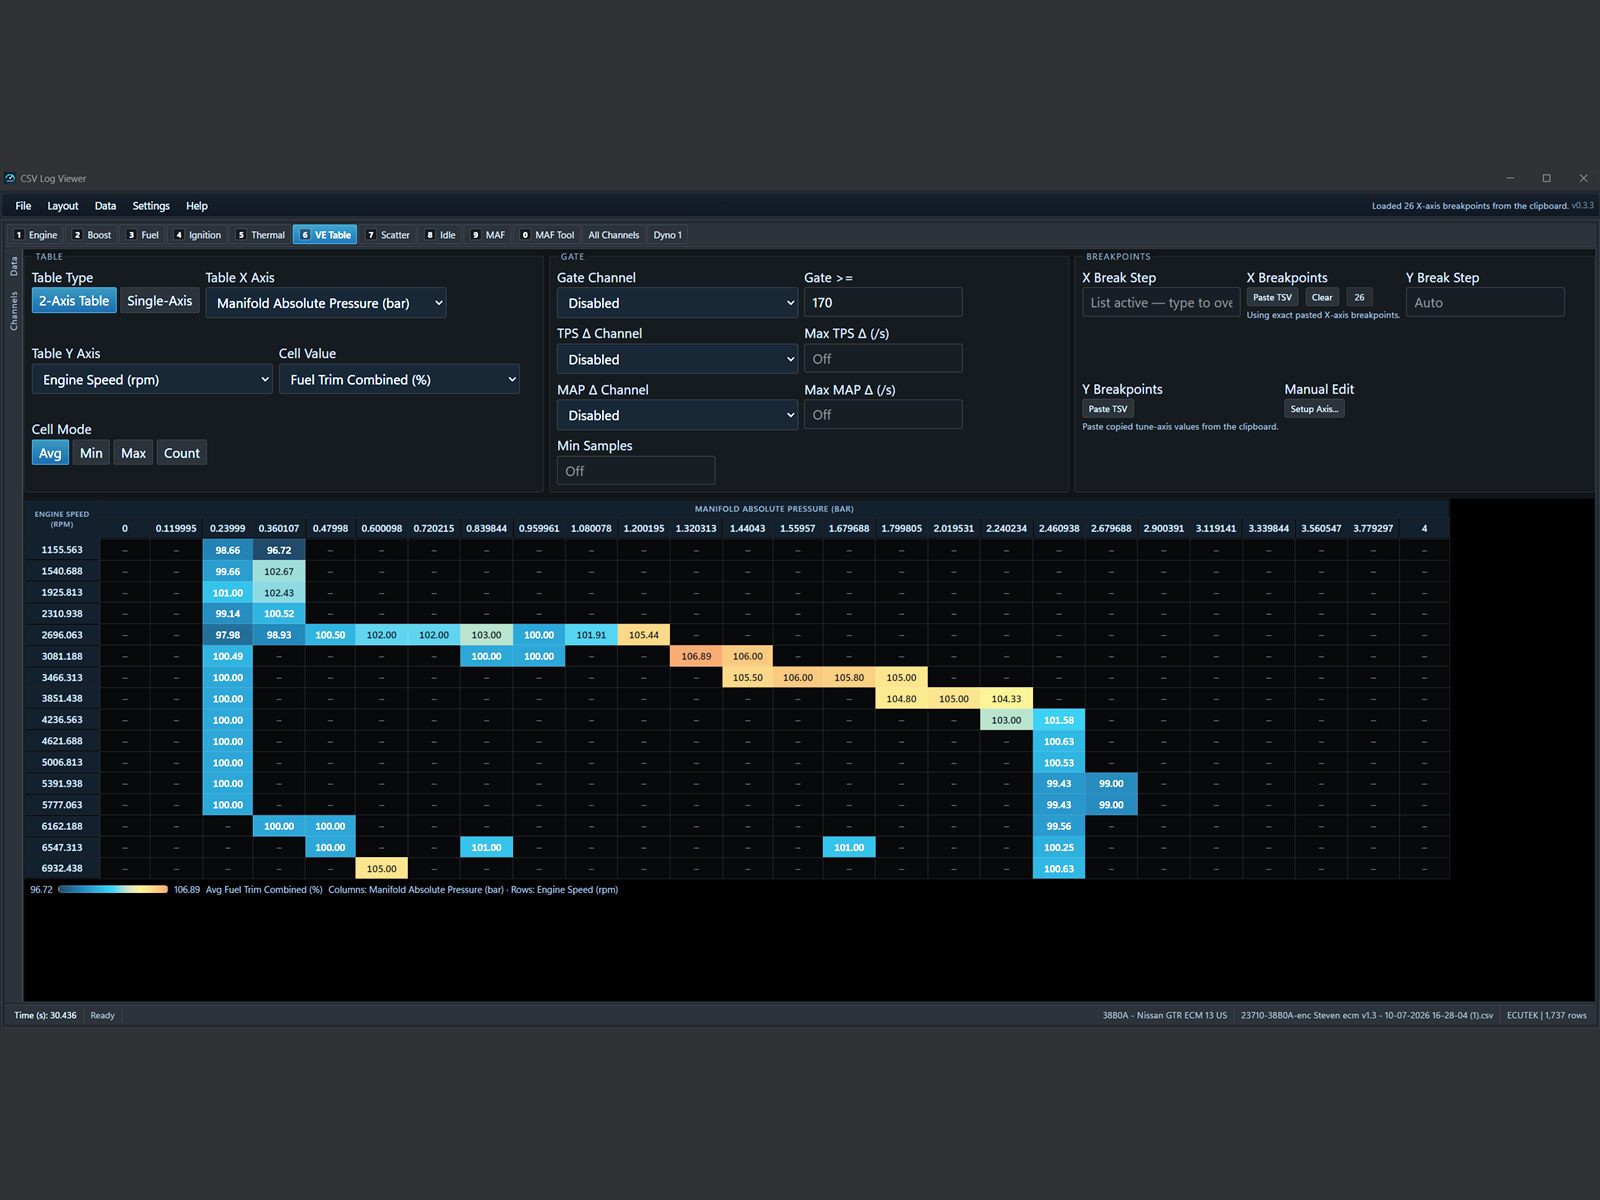Switch to the Idle tab
The height and width of the screenshot is (1200, 1600).
(441, 235)
